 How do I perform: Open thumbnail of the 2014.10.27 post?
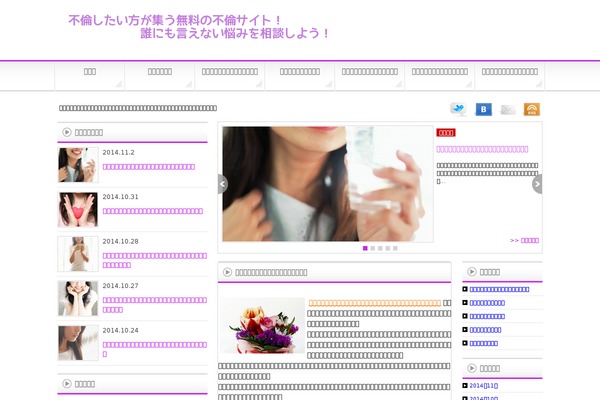(x=78, y=298)
